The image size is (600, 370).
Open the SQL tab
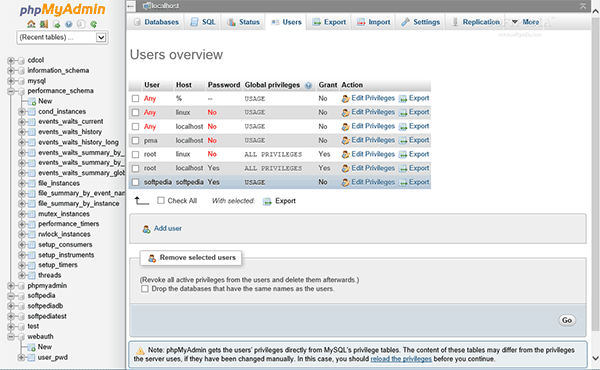[203, 22]
